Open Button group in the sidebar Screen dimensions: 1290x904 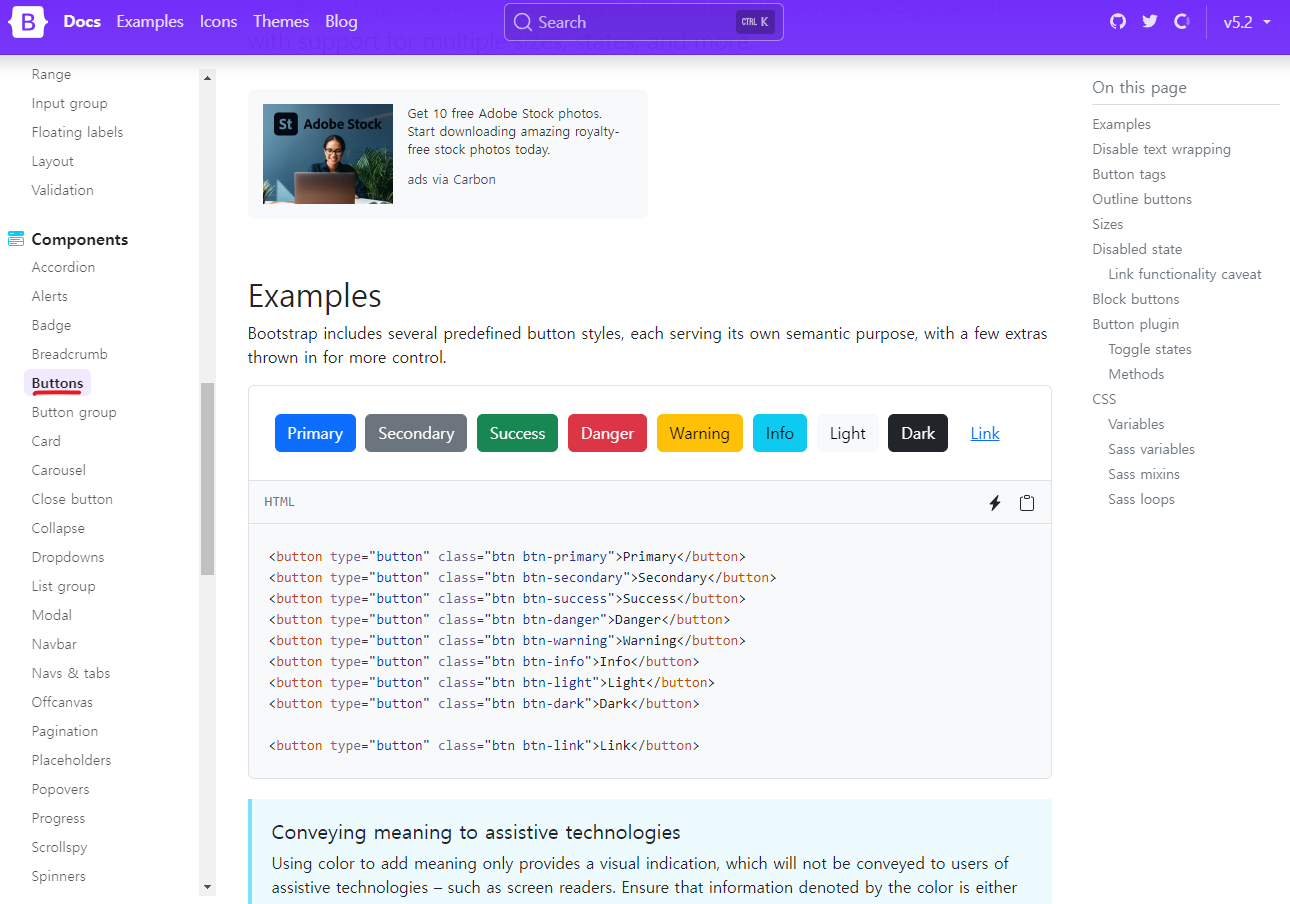74,412
